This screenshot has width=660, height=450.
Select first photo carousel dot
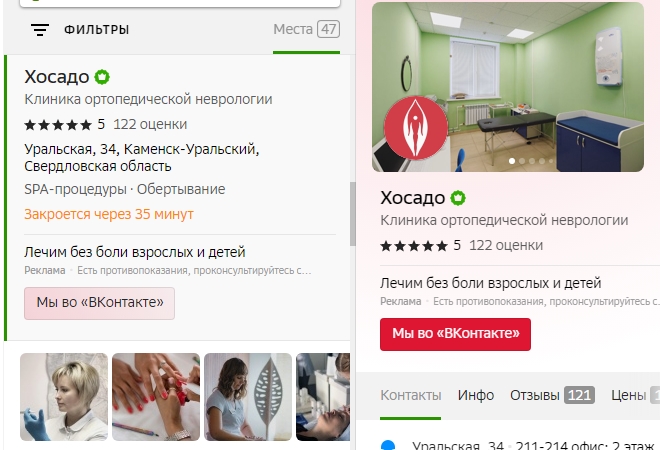tap(512, 161)
